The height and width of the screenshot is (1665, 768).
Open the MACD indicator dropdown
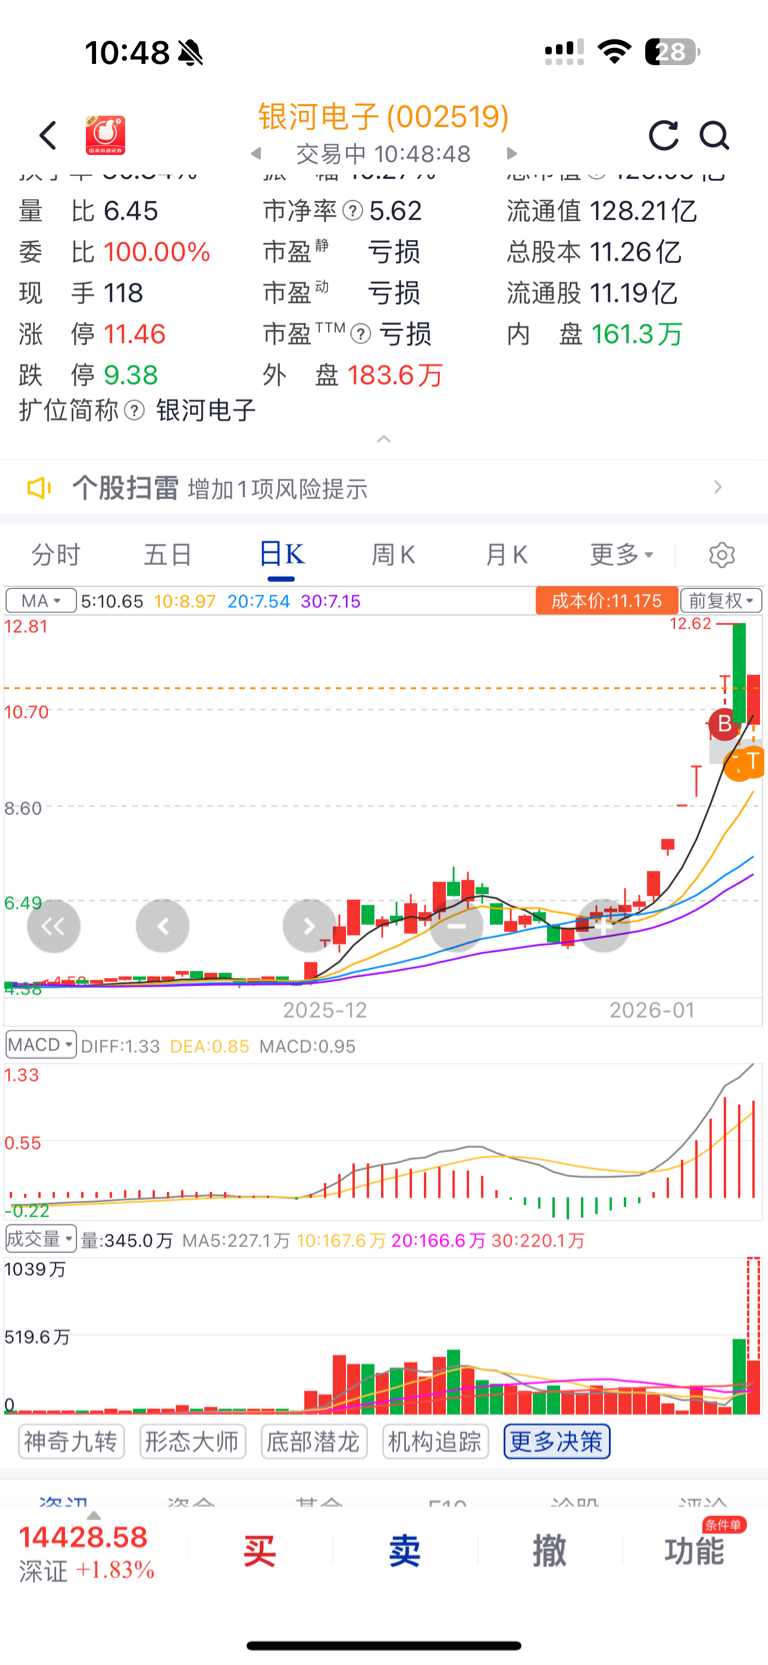(41, 1045)
